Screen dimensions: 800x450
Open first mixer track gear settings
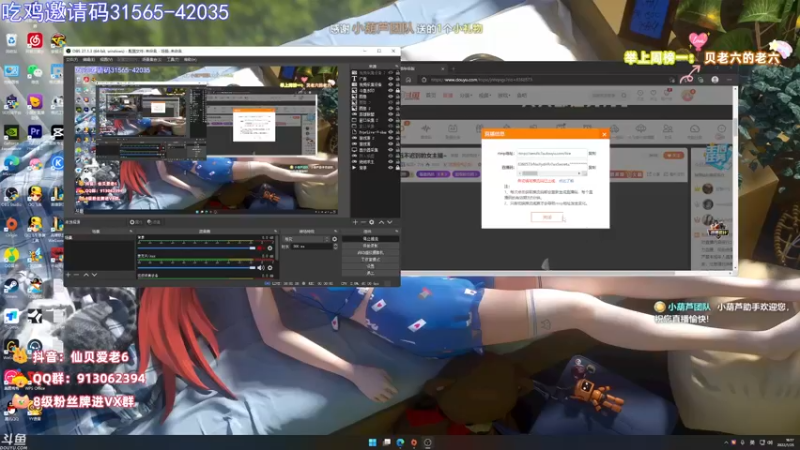point(270,248)
